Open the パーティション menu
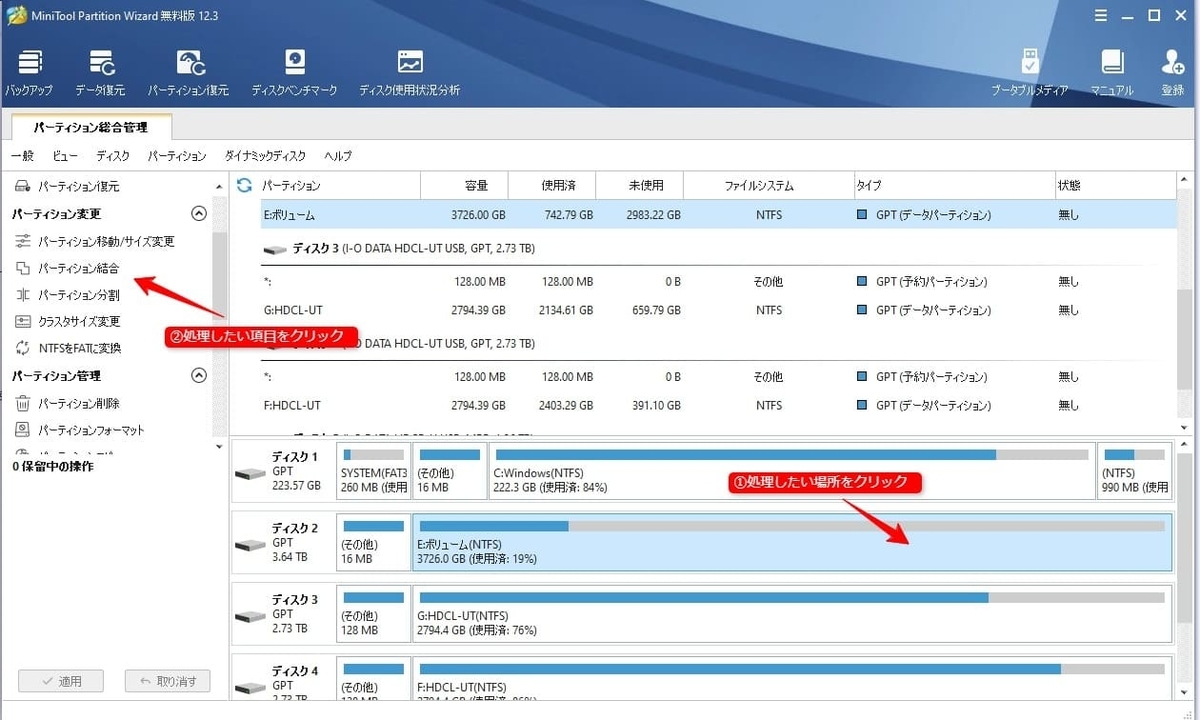Screen dimensions: 1200x720 177,156
